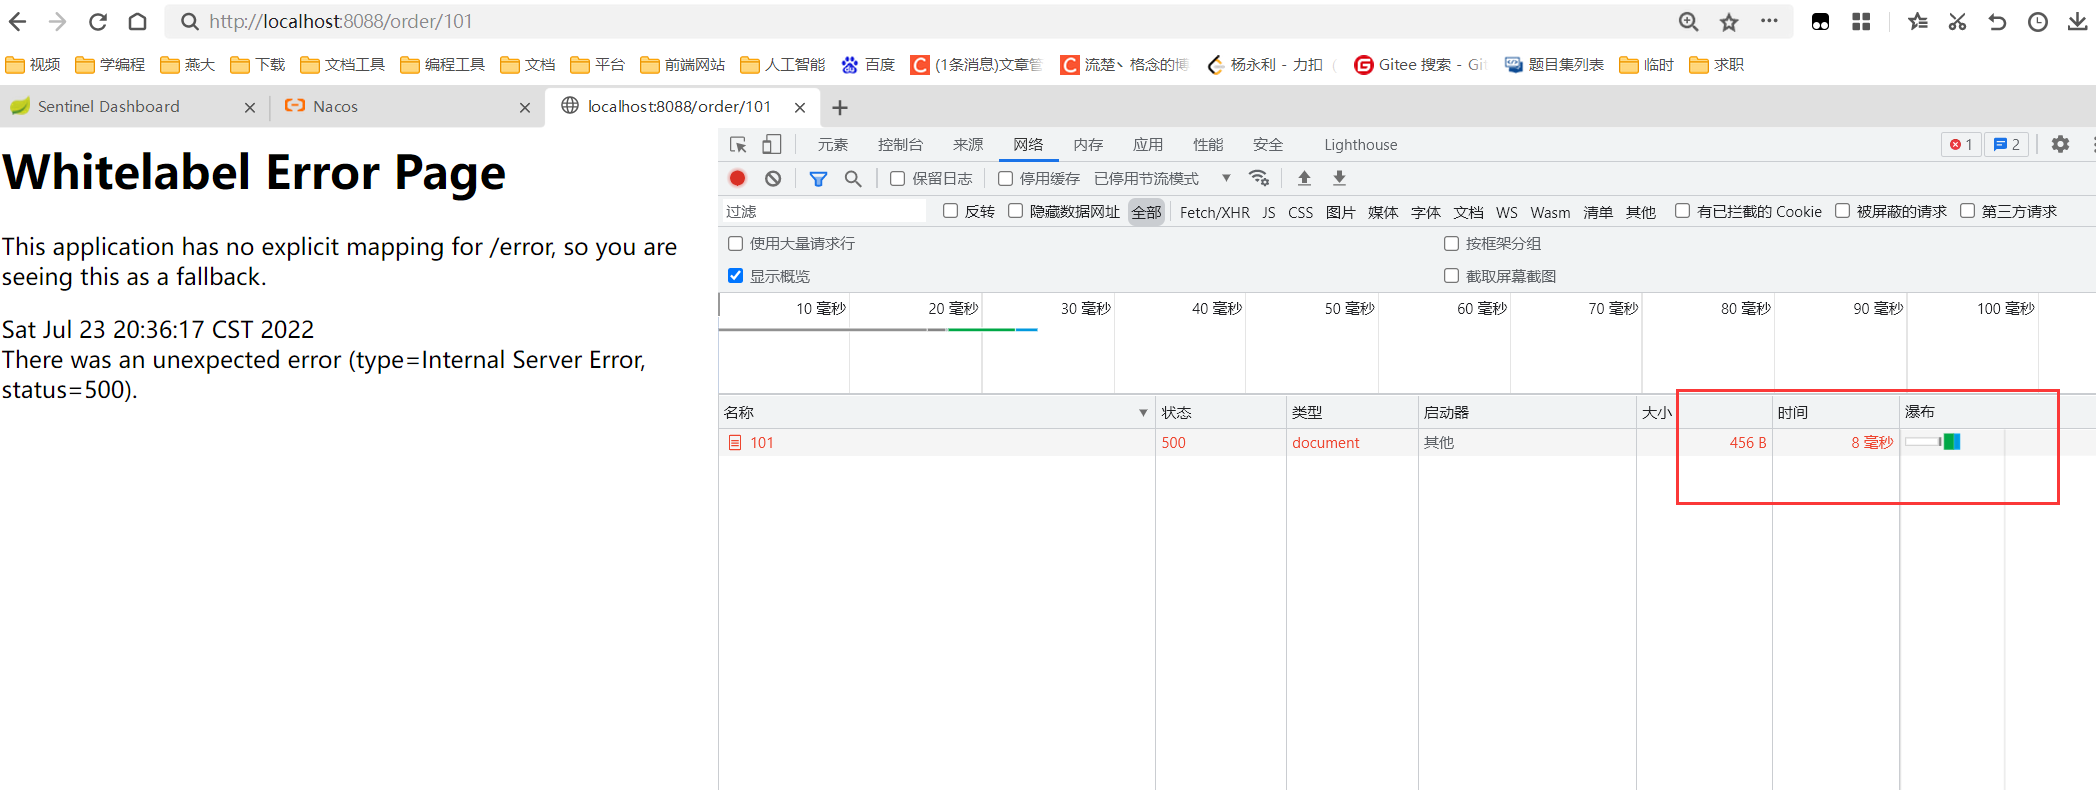The image size is (2096, 790).
Task: Activate DevTools element inspector picker
Action: [x=738, y=144]
